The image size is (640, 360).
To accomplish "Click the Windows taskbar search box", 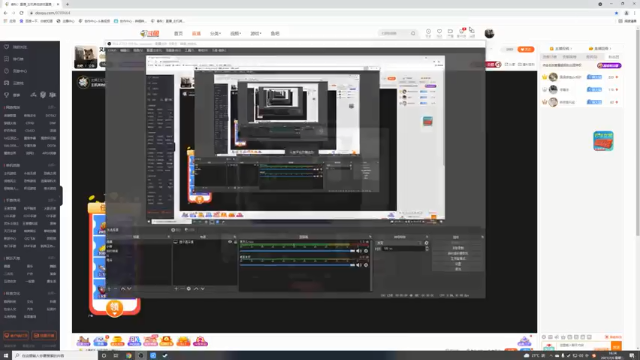I will pos(56,356).
